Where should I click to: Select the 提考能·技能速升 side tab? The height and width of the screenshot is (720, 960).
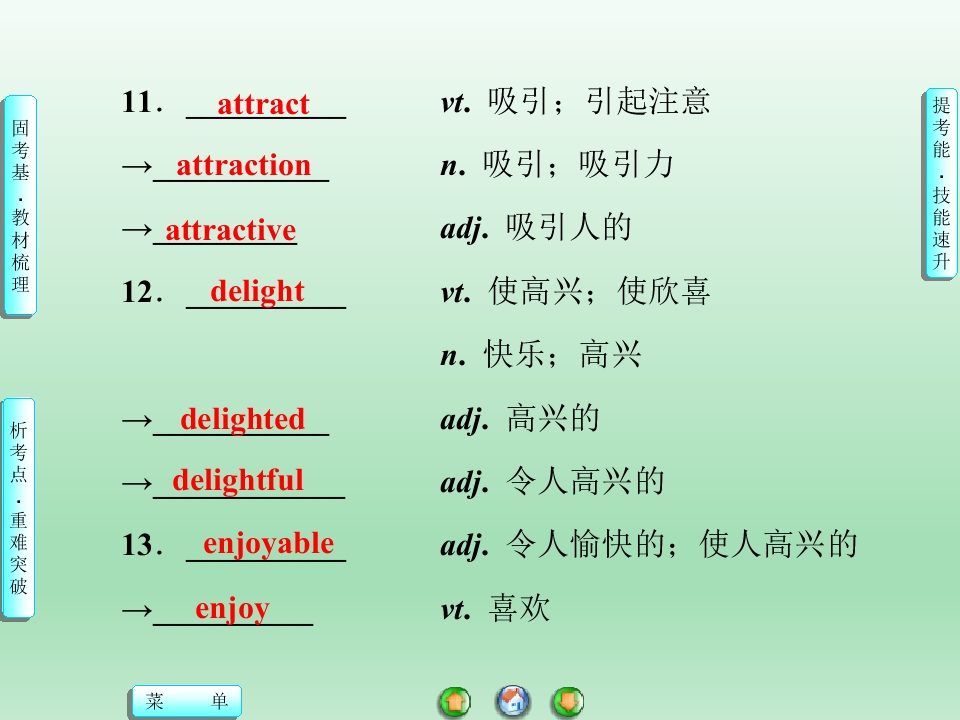(940, 184)
